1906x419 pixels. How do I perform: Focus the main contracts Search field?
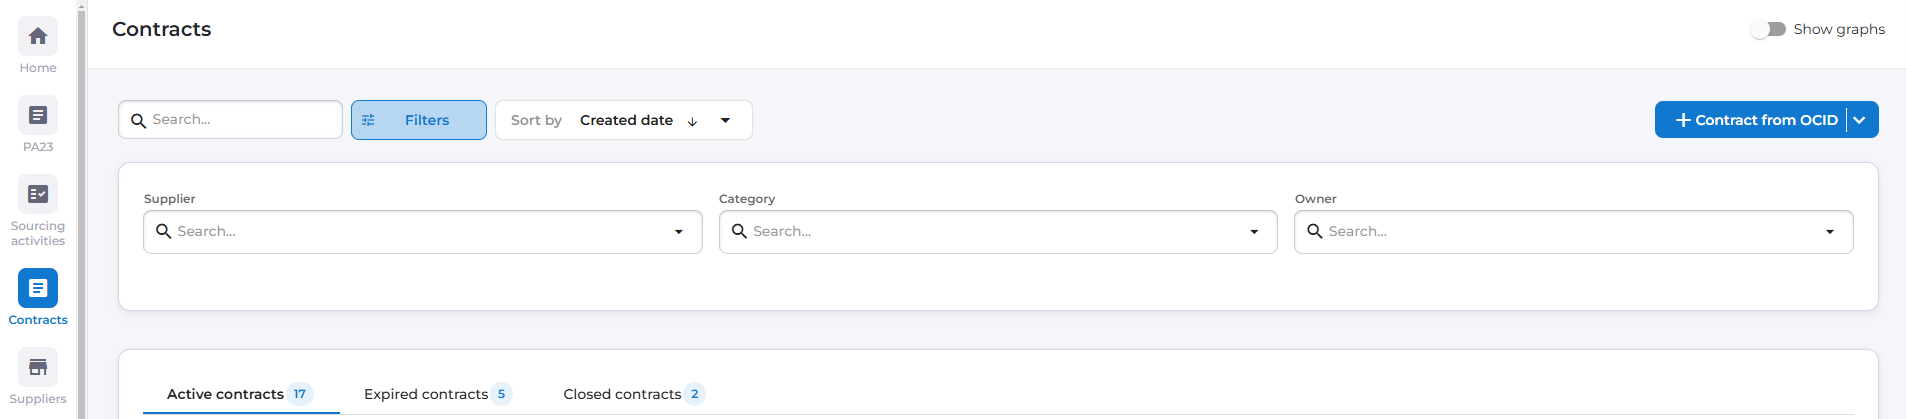(x=240, y=120)
